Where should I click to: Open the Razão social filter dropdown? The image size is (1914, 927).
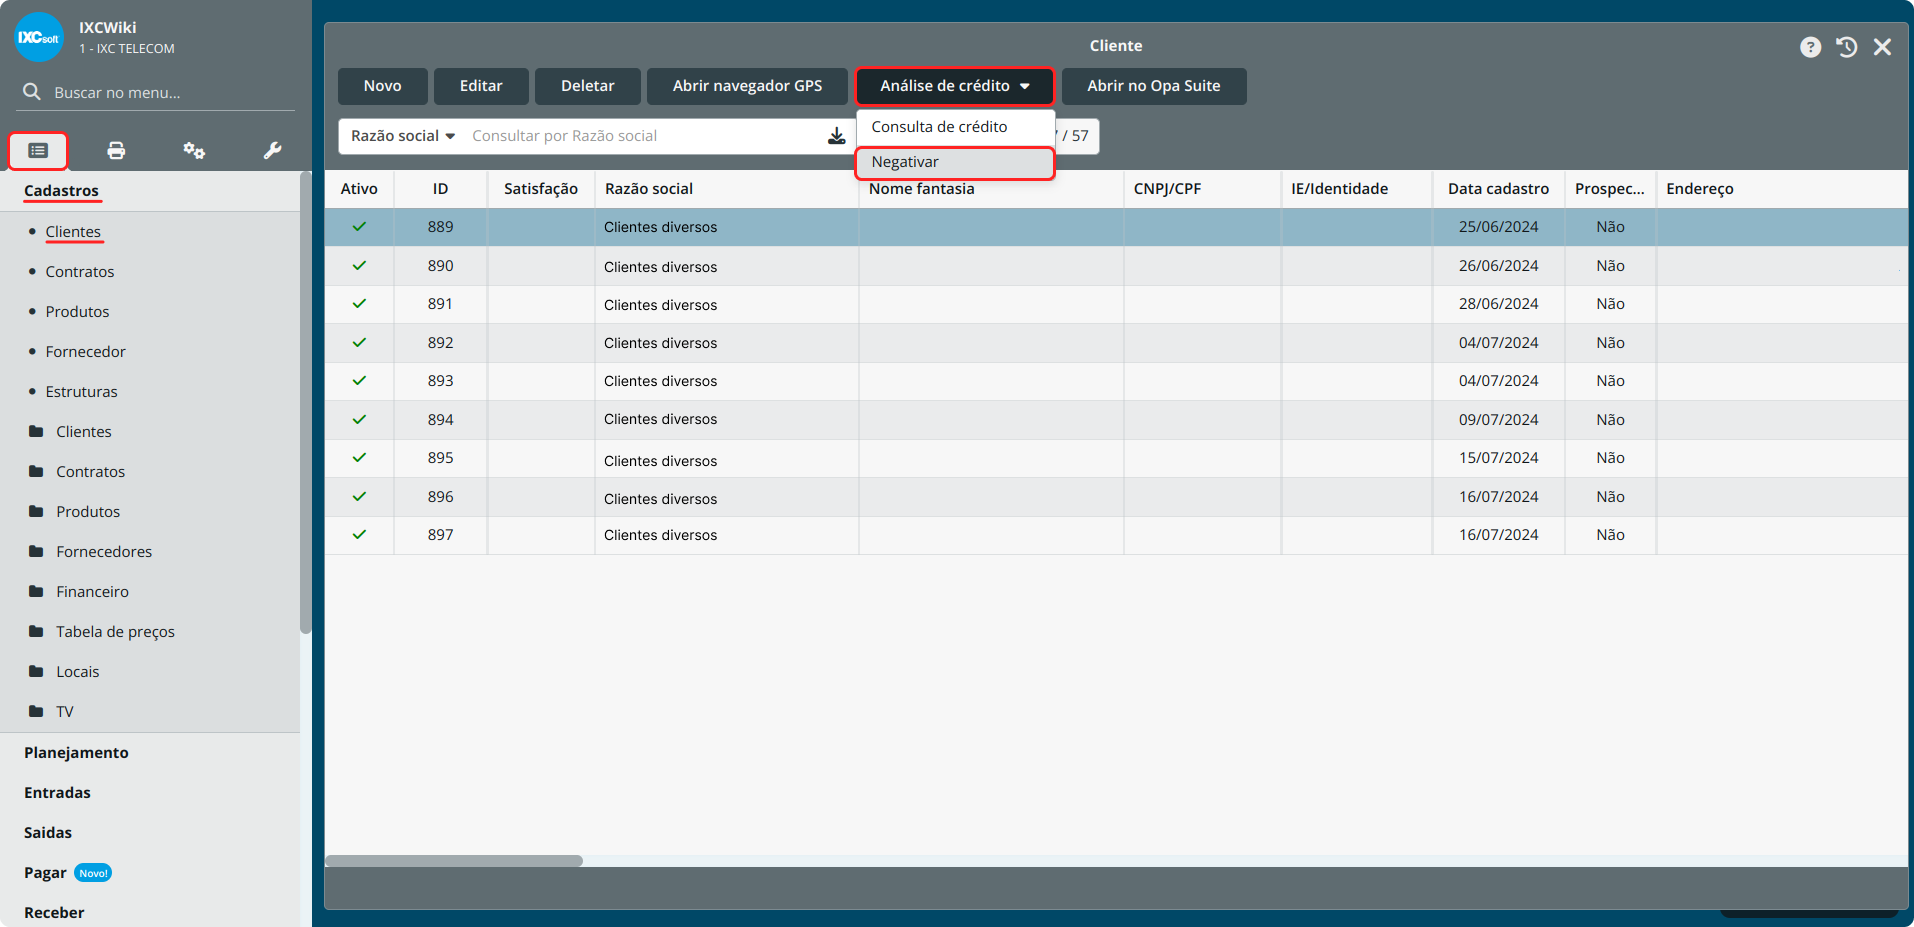[x=403, y=136]
